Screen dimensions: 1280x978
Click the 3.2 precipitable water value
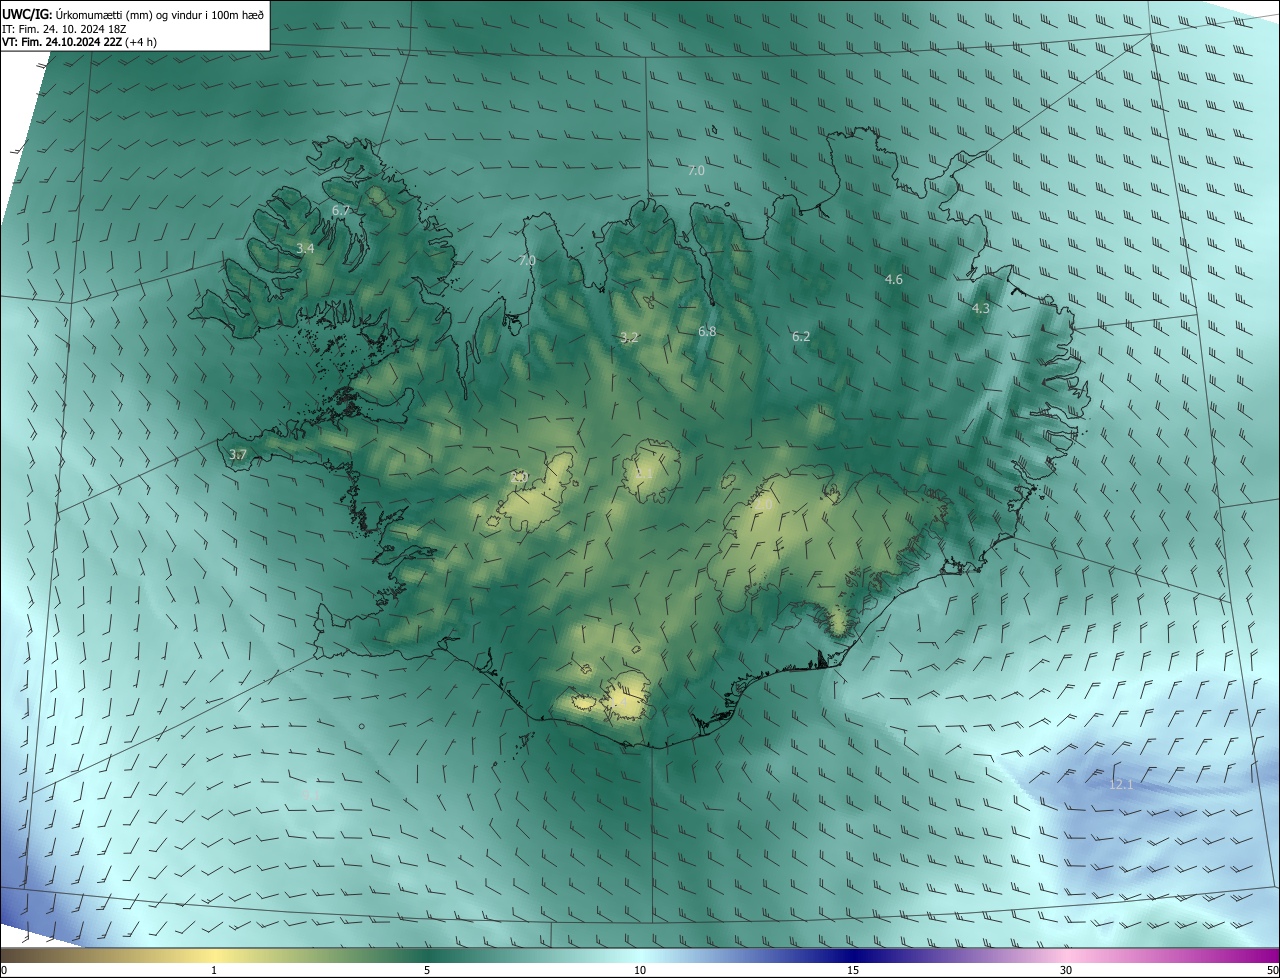point(629,337)
